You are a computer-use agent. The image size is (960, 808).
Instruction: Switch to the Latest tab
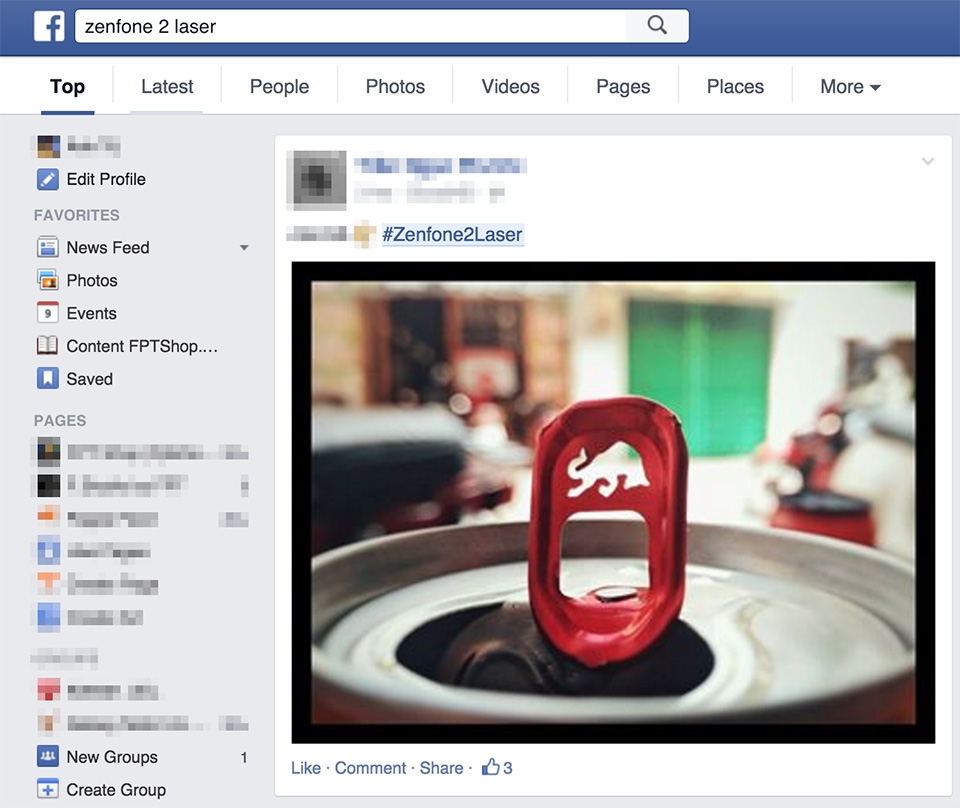click(167, 86)
